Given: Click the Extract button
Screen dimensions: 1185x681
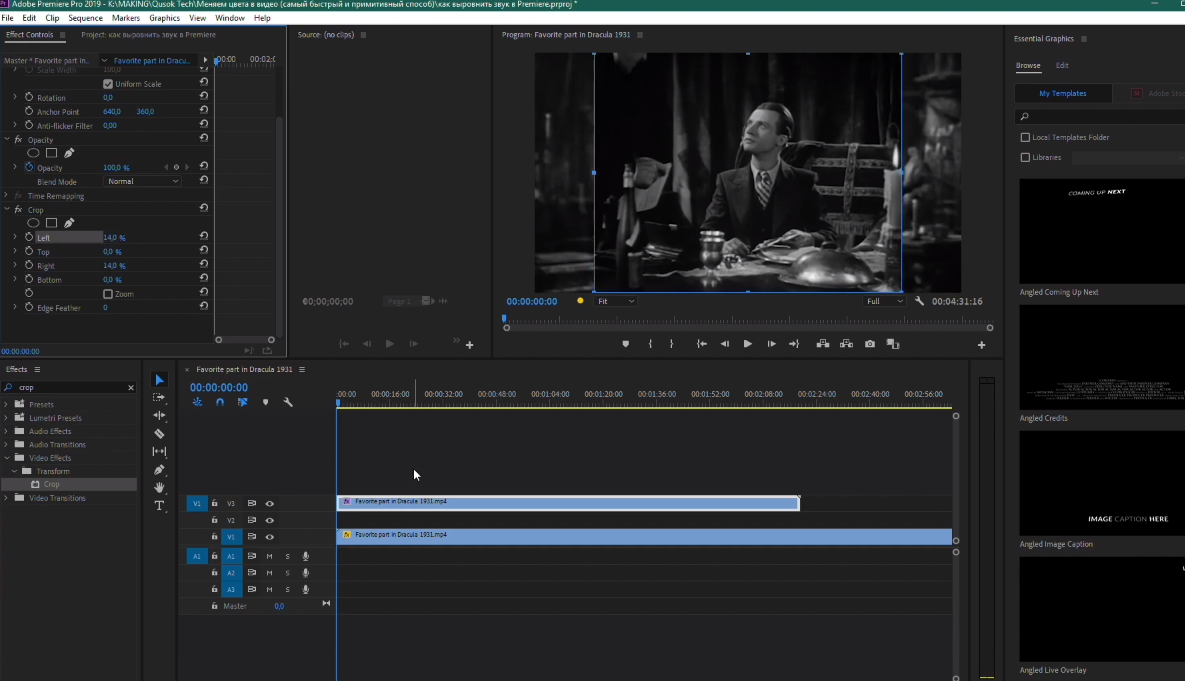Looking at the screenshot, I should pos(846,344).
